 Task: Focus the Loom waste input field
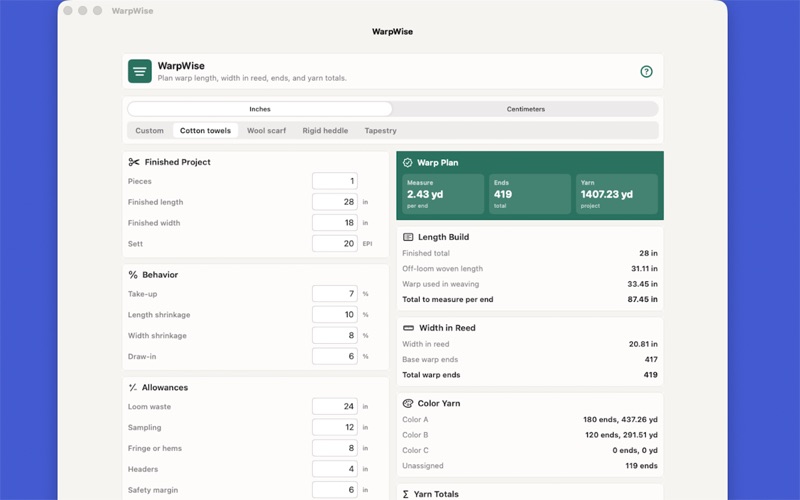[335, 407]
